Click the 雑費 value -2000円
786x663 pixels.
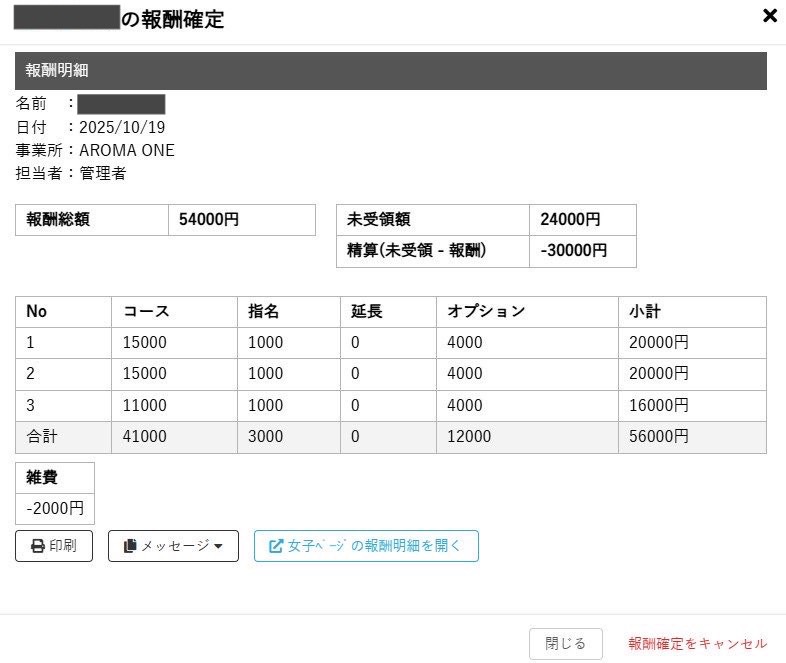[x=55, y=508]
